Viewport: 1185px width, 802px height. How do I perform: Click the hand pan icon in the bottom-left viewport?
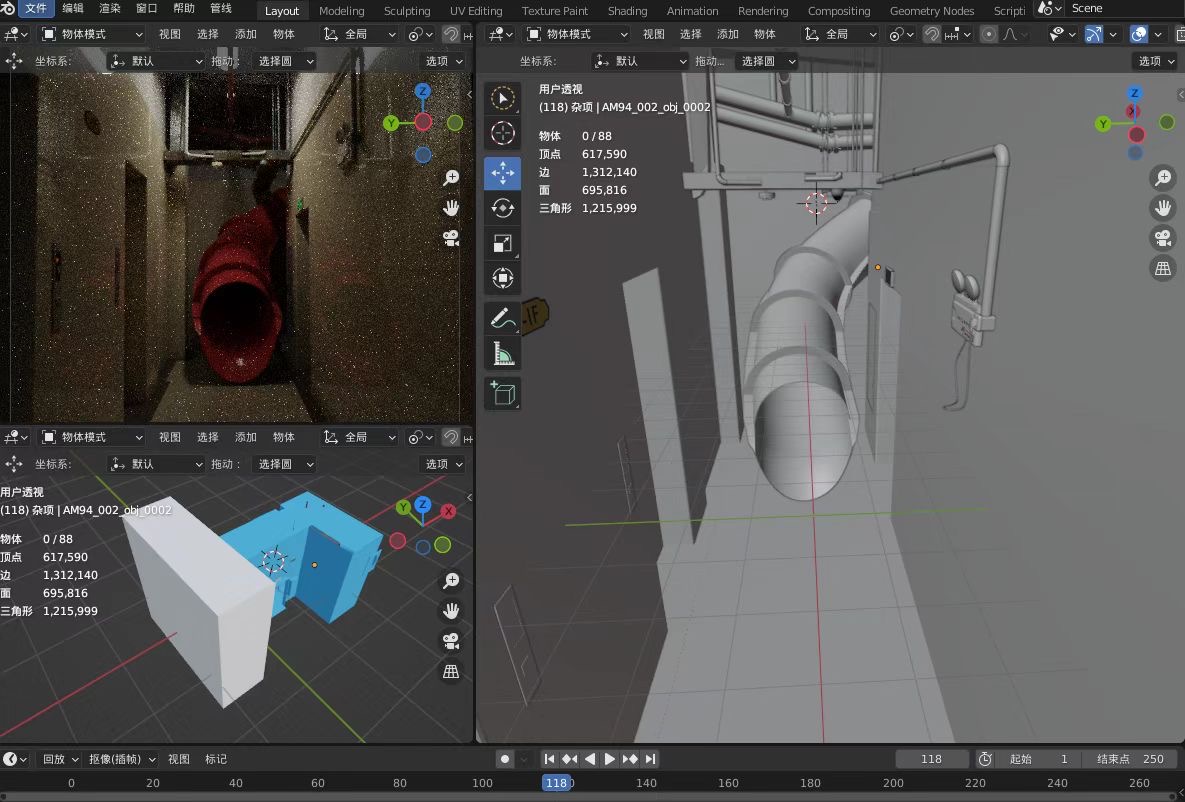pyautogui.click(x=451, y=610)
